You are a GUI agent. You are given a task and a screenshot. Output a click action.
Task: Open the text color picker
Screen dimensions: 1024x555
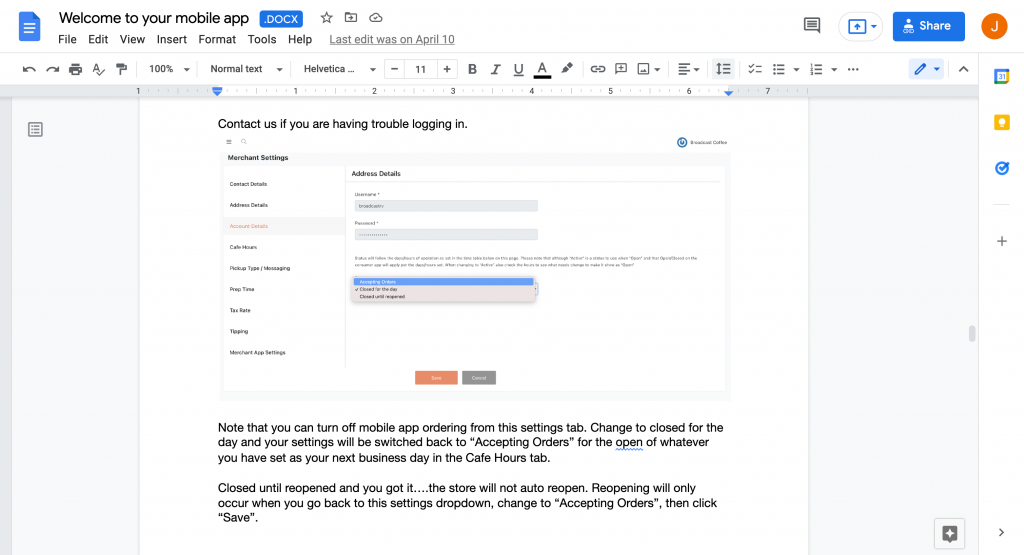[x=542, y=69]
